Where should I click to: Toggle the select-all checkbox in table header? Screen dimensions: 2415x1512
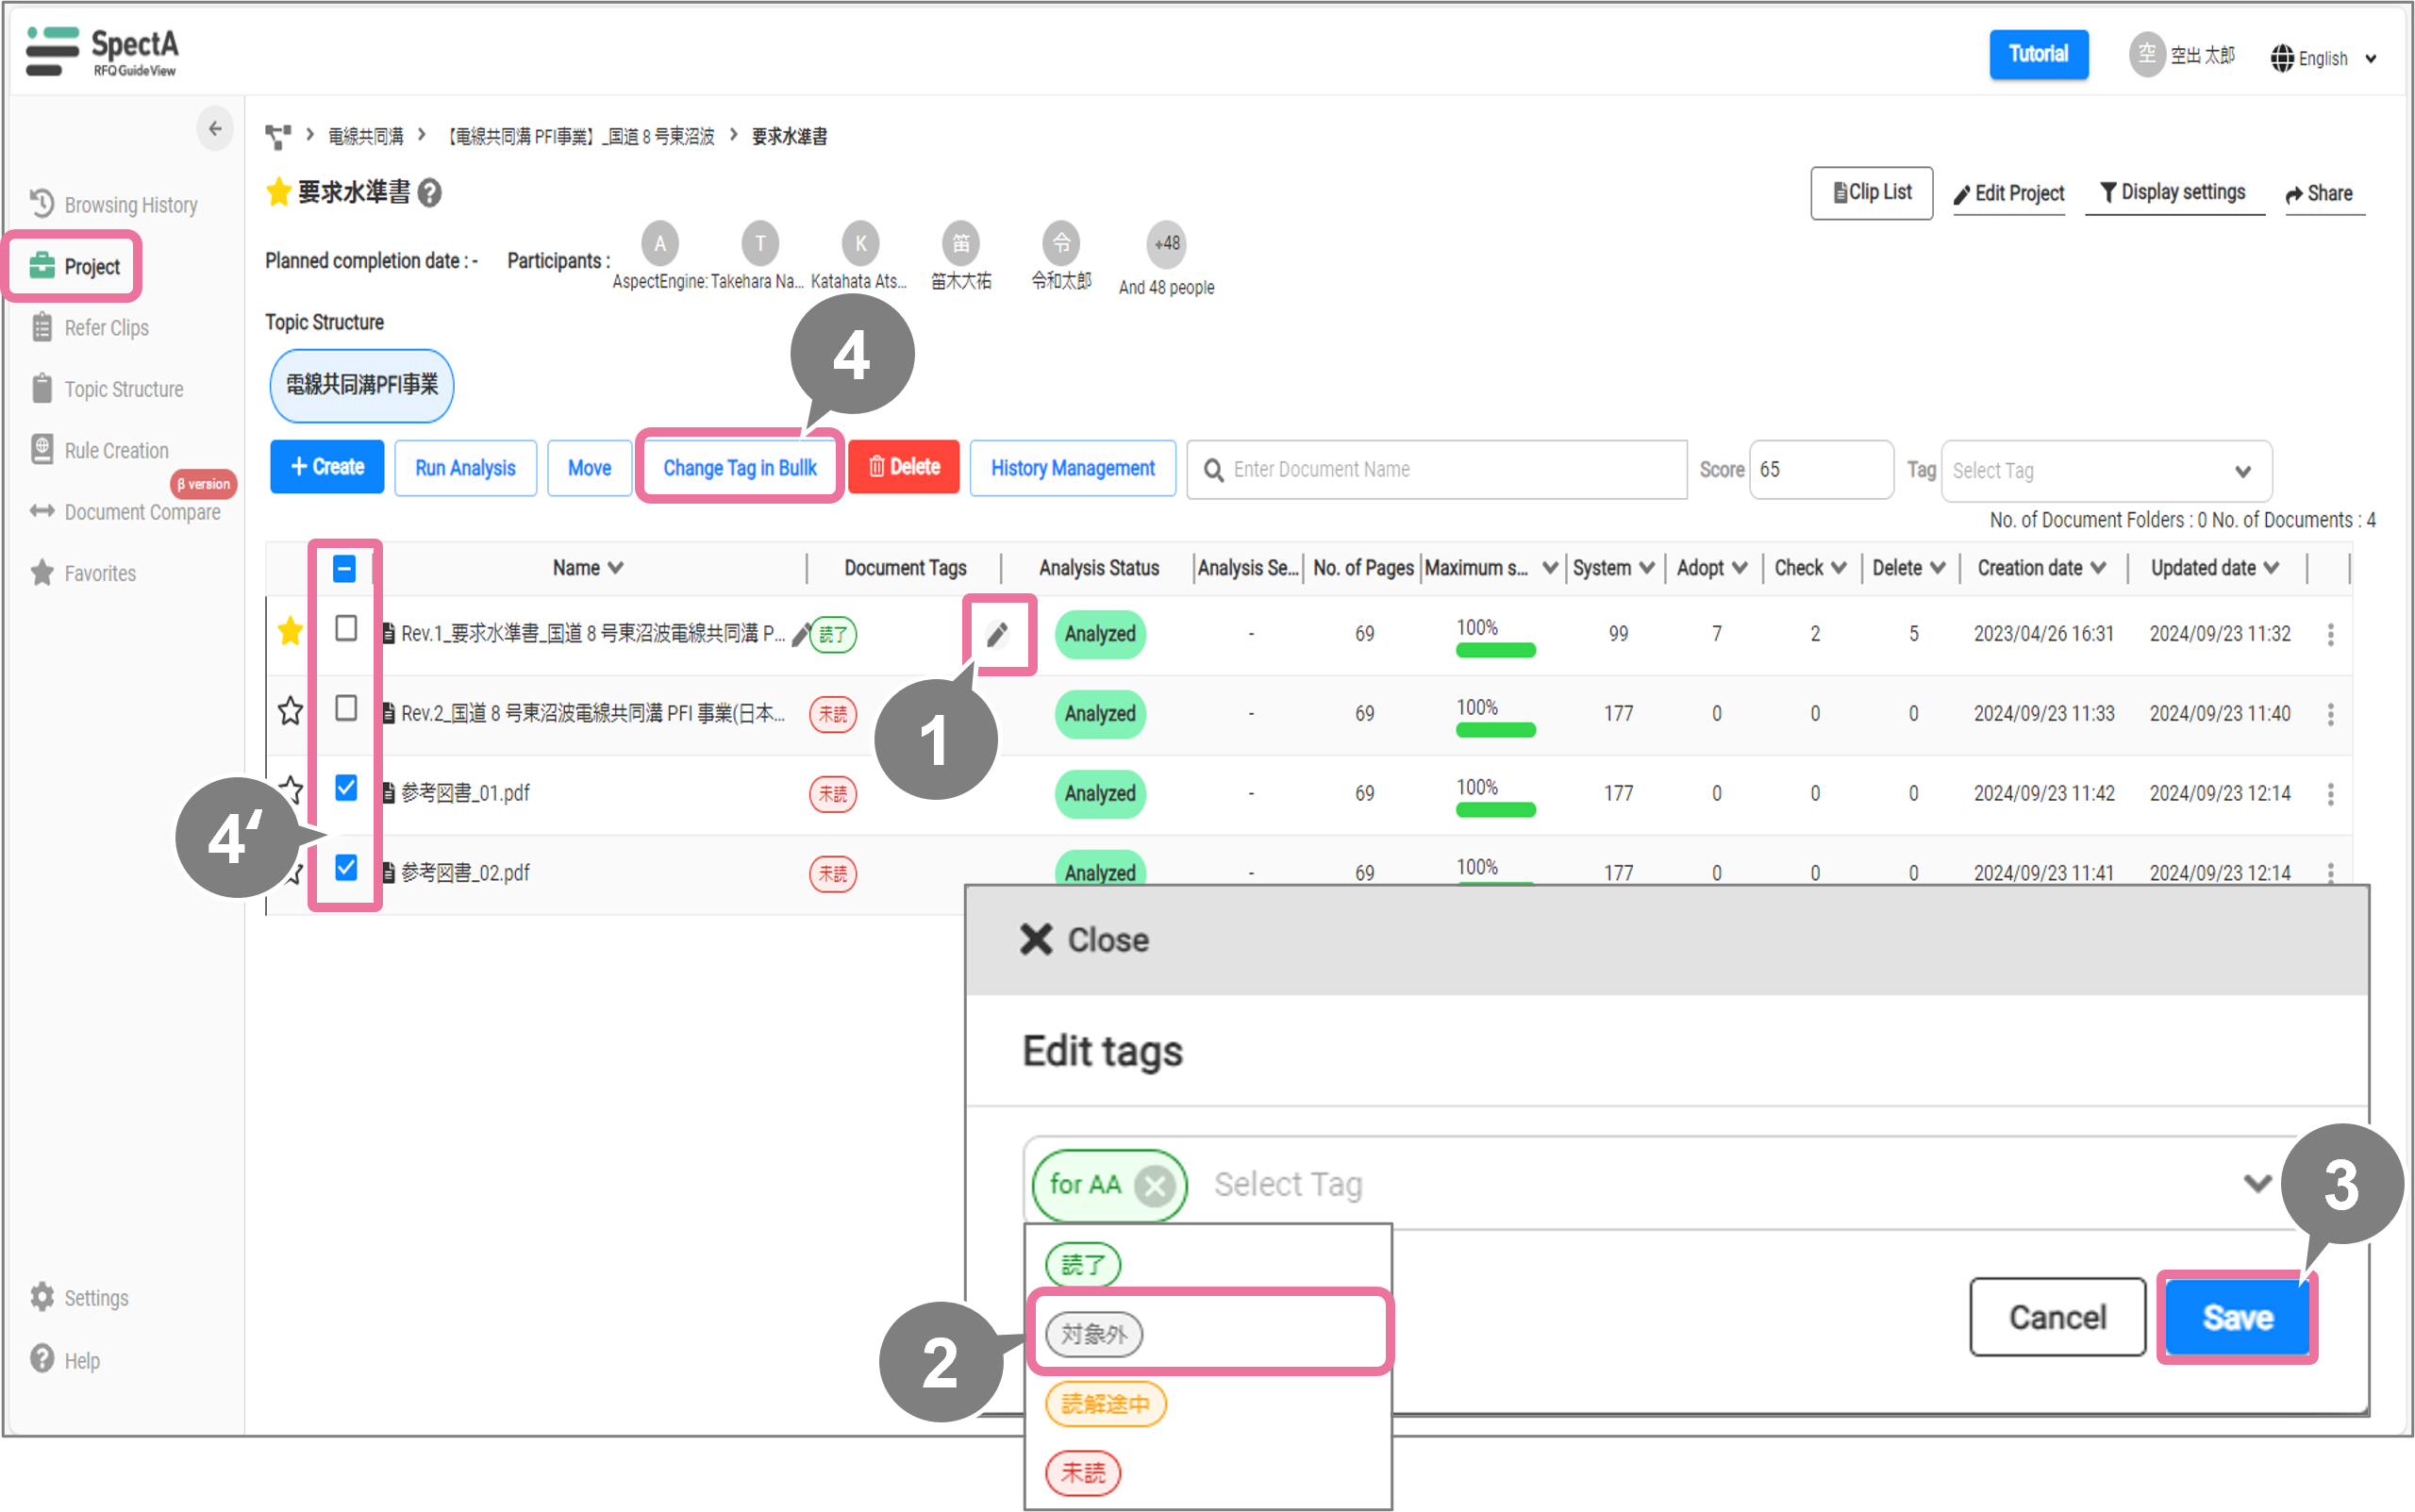click(x=344, y=568)
